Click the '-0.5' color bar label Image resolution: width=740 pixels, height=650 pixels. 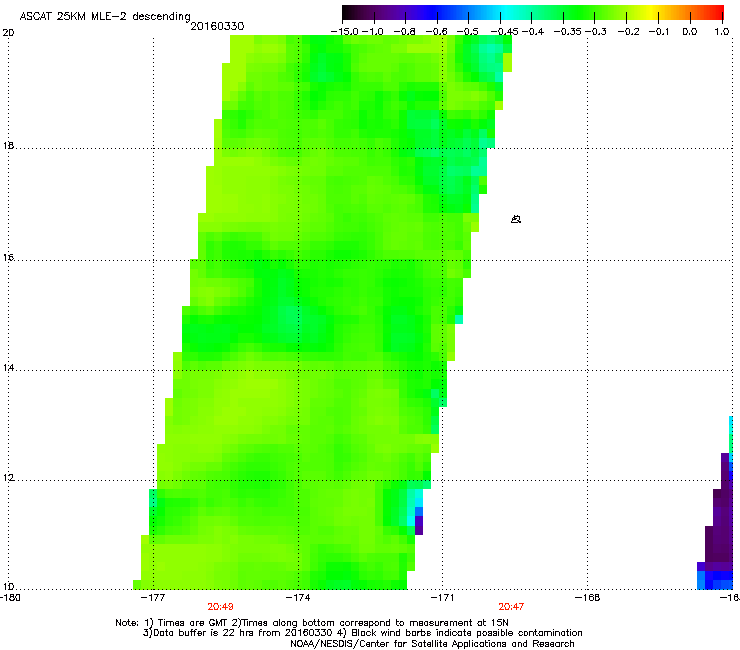pos(468,32)
